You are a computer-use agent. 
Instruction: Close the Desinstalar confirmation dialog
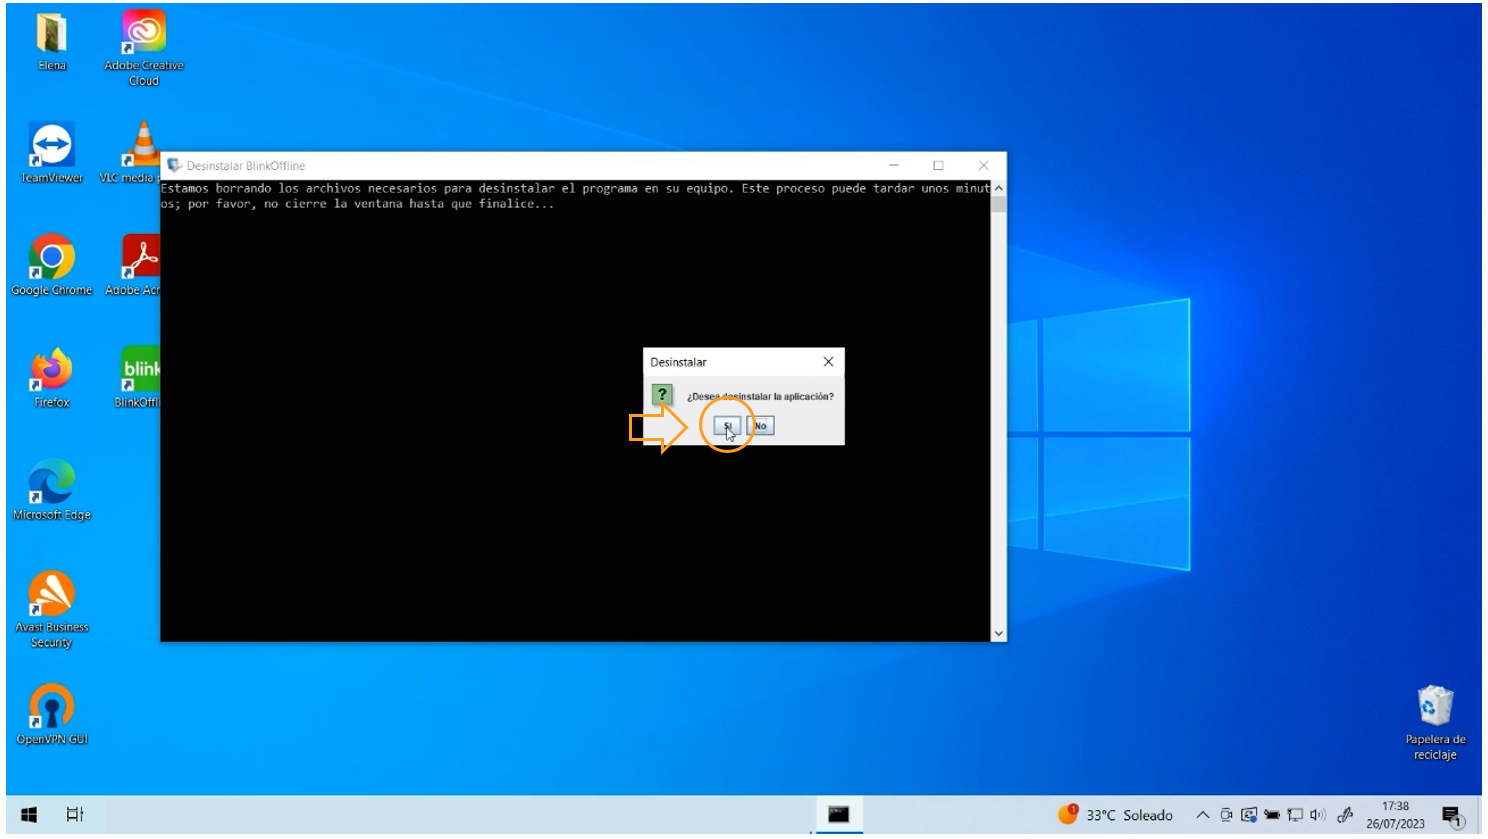point(828,362)
